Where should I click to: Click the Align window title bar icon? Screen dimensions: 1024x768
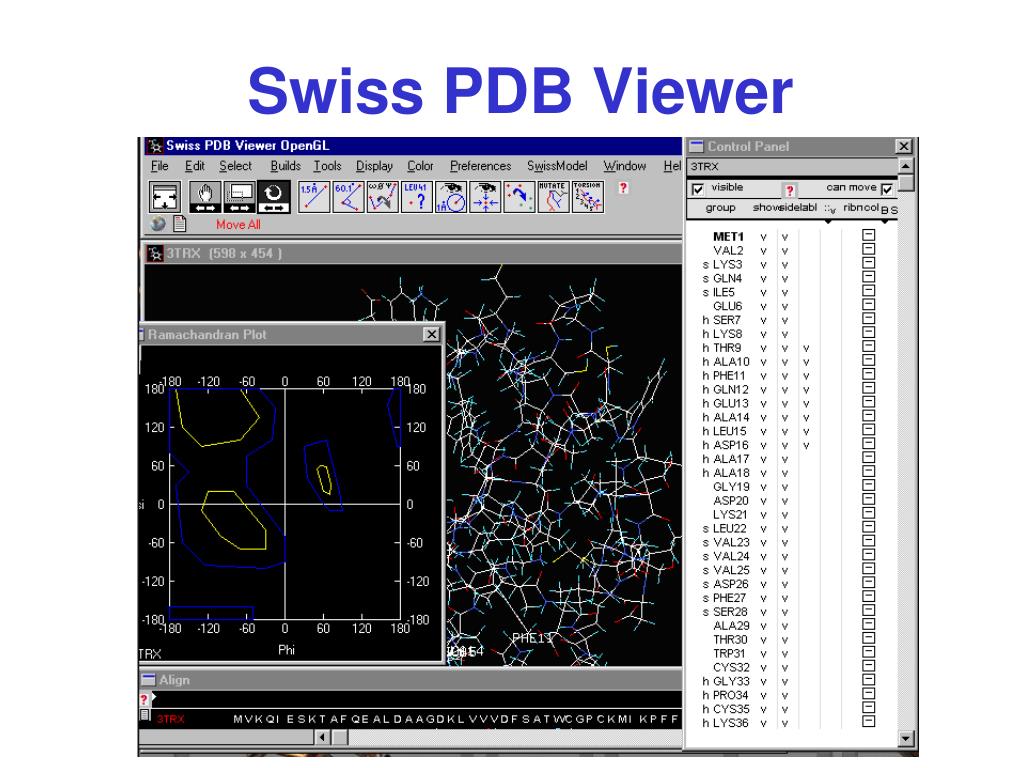149,680
